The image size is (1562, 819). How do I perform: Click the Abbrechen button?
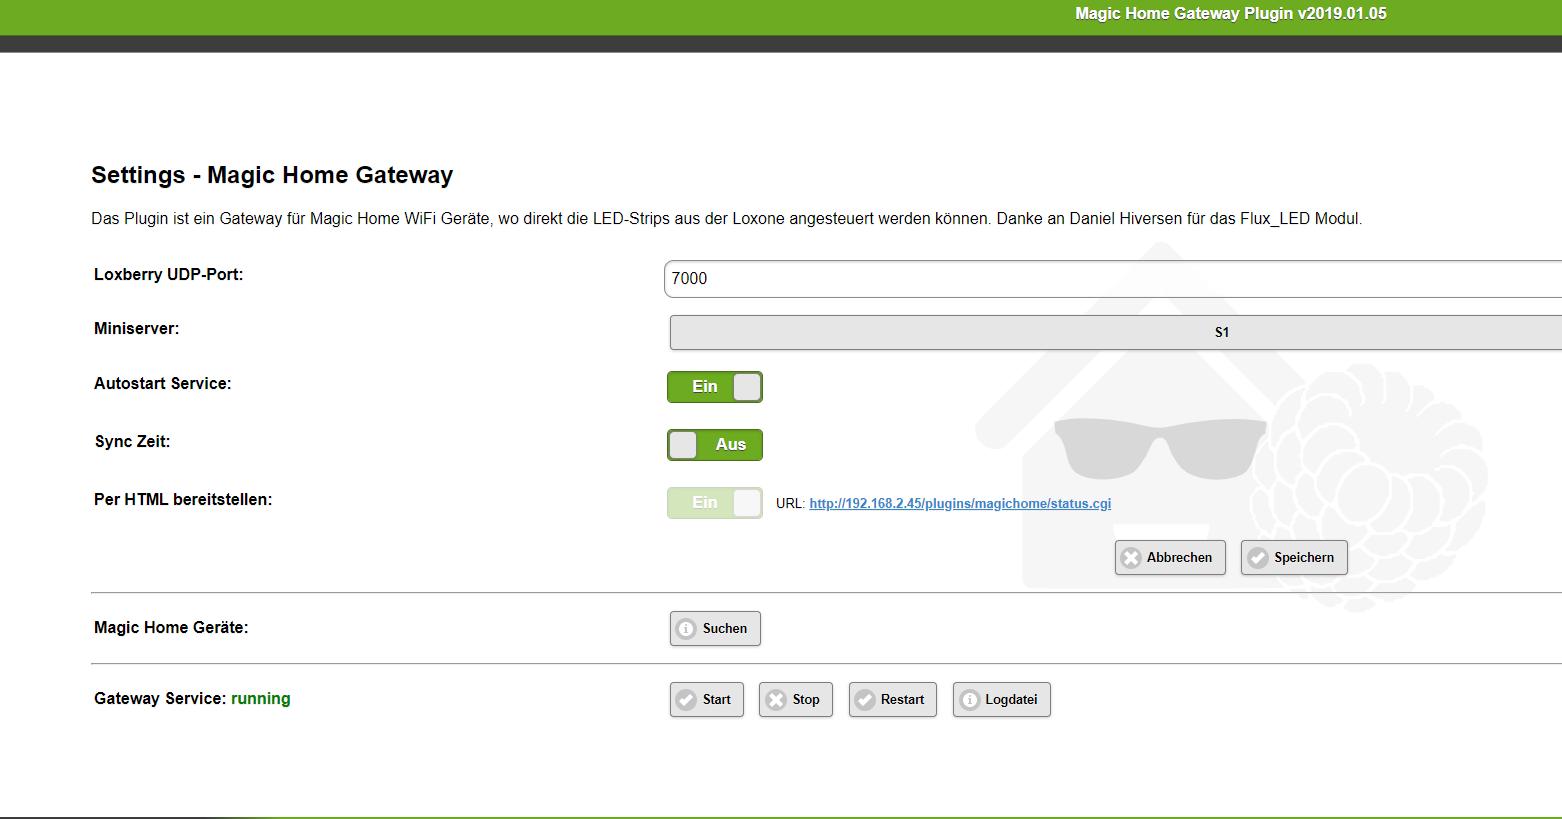1170,558
